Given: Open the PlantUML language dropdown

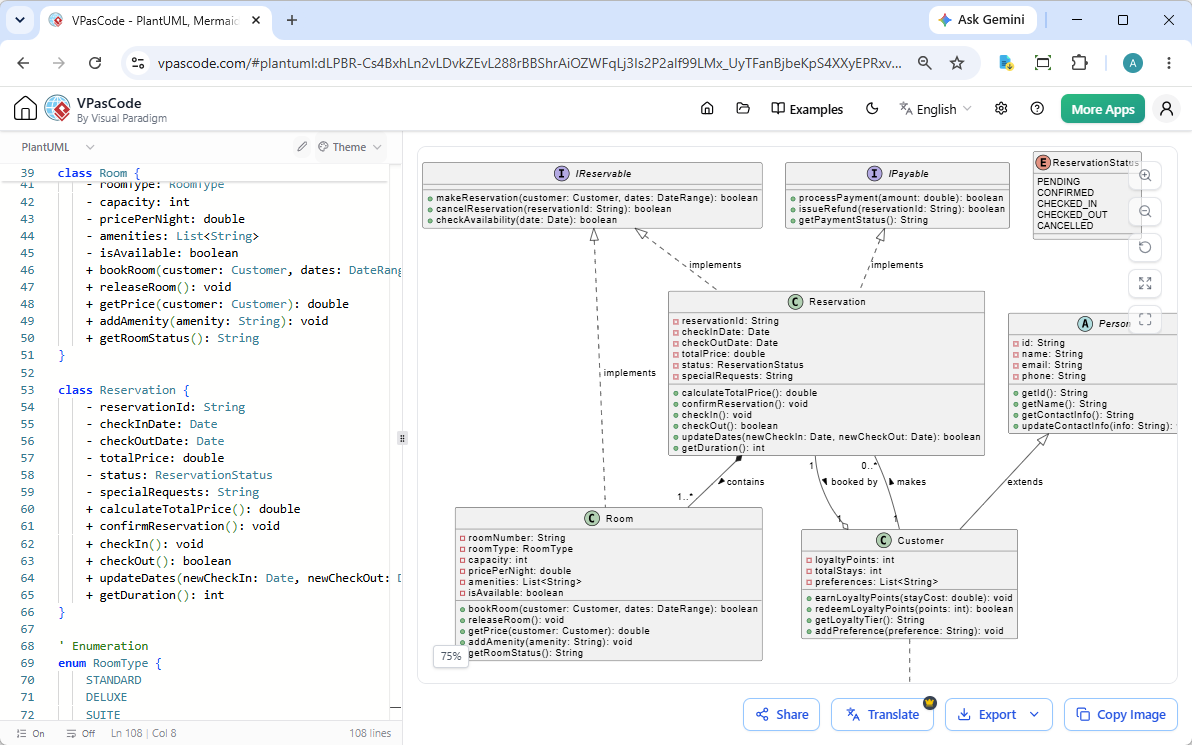Looking at the screenshot, I should (58, 147).
